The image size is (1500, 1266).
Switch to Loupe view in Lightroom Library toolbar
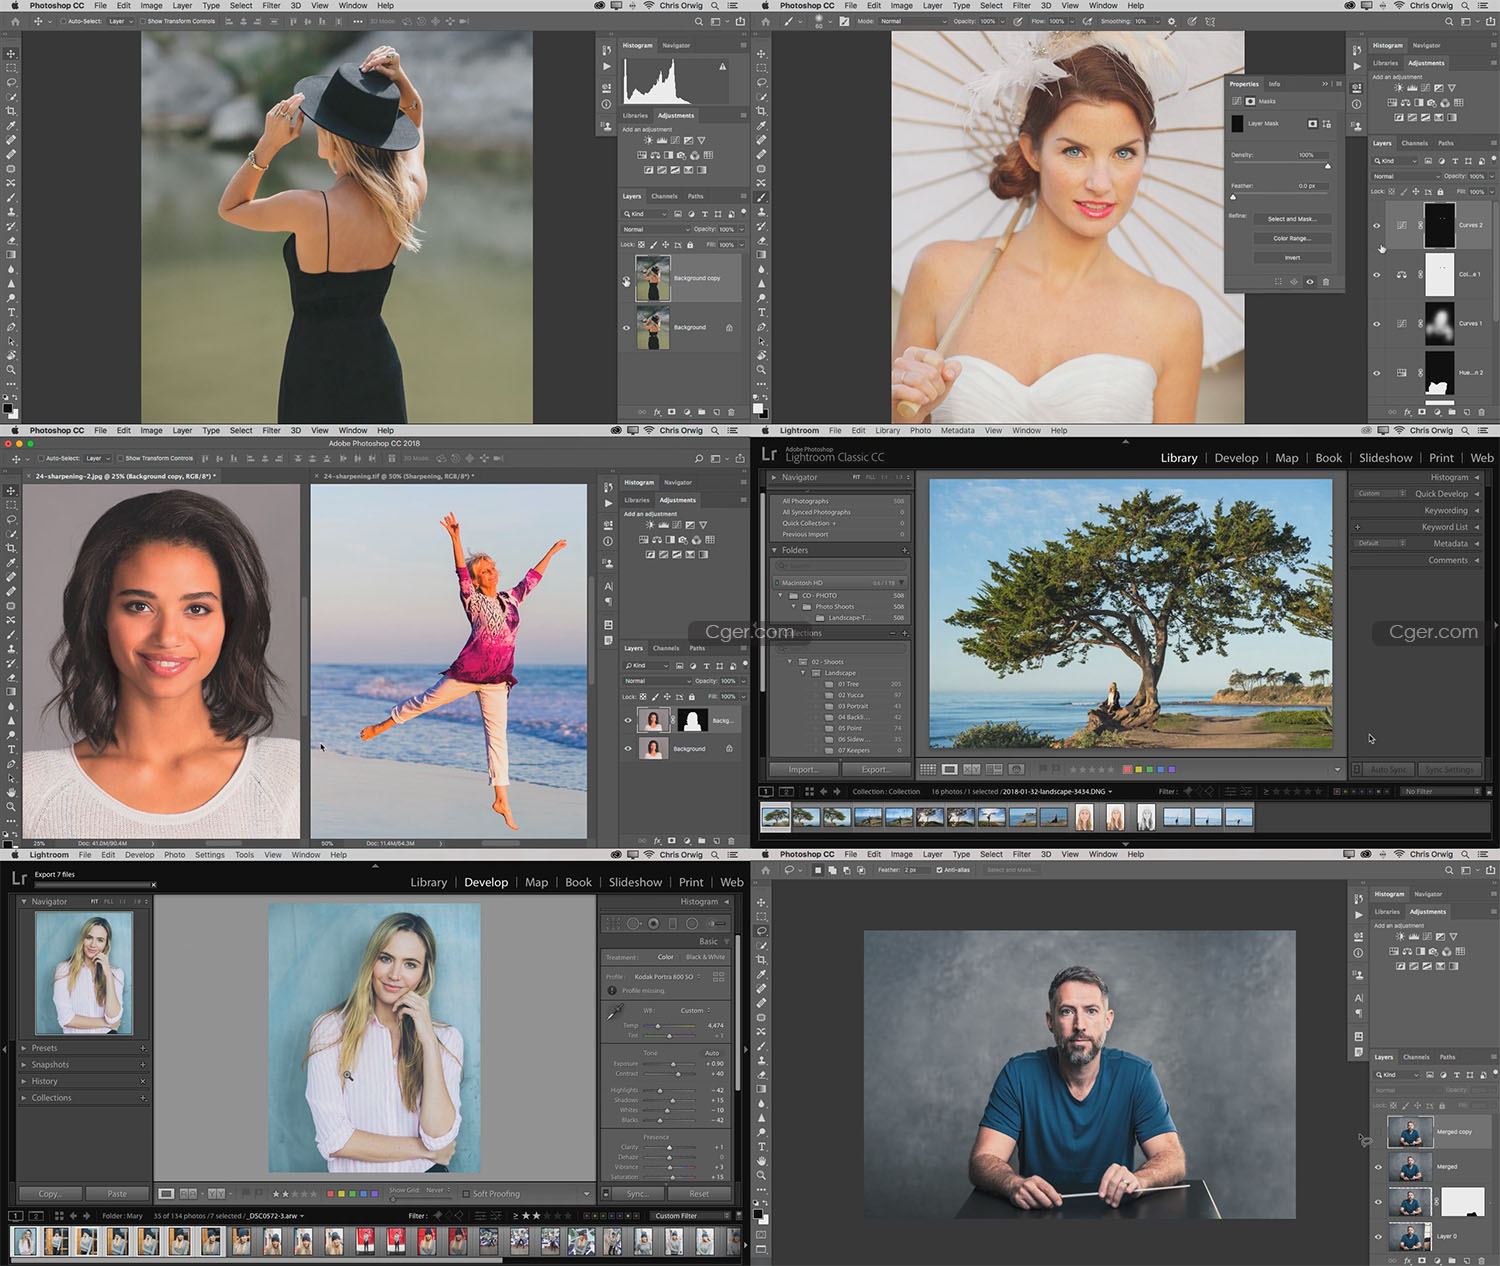point(949,769)
